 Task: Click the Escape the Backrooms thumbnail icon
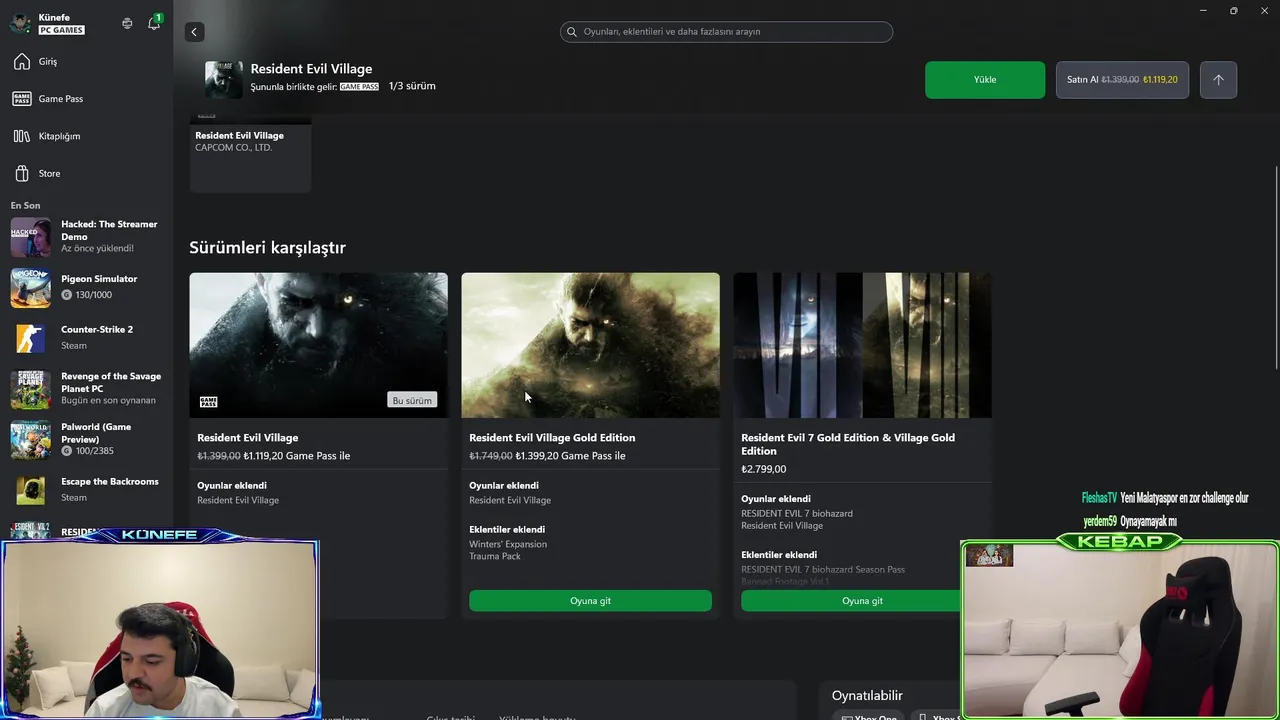click(30, 490)
